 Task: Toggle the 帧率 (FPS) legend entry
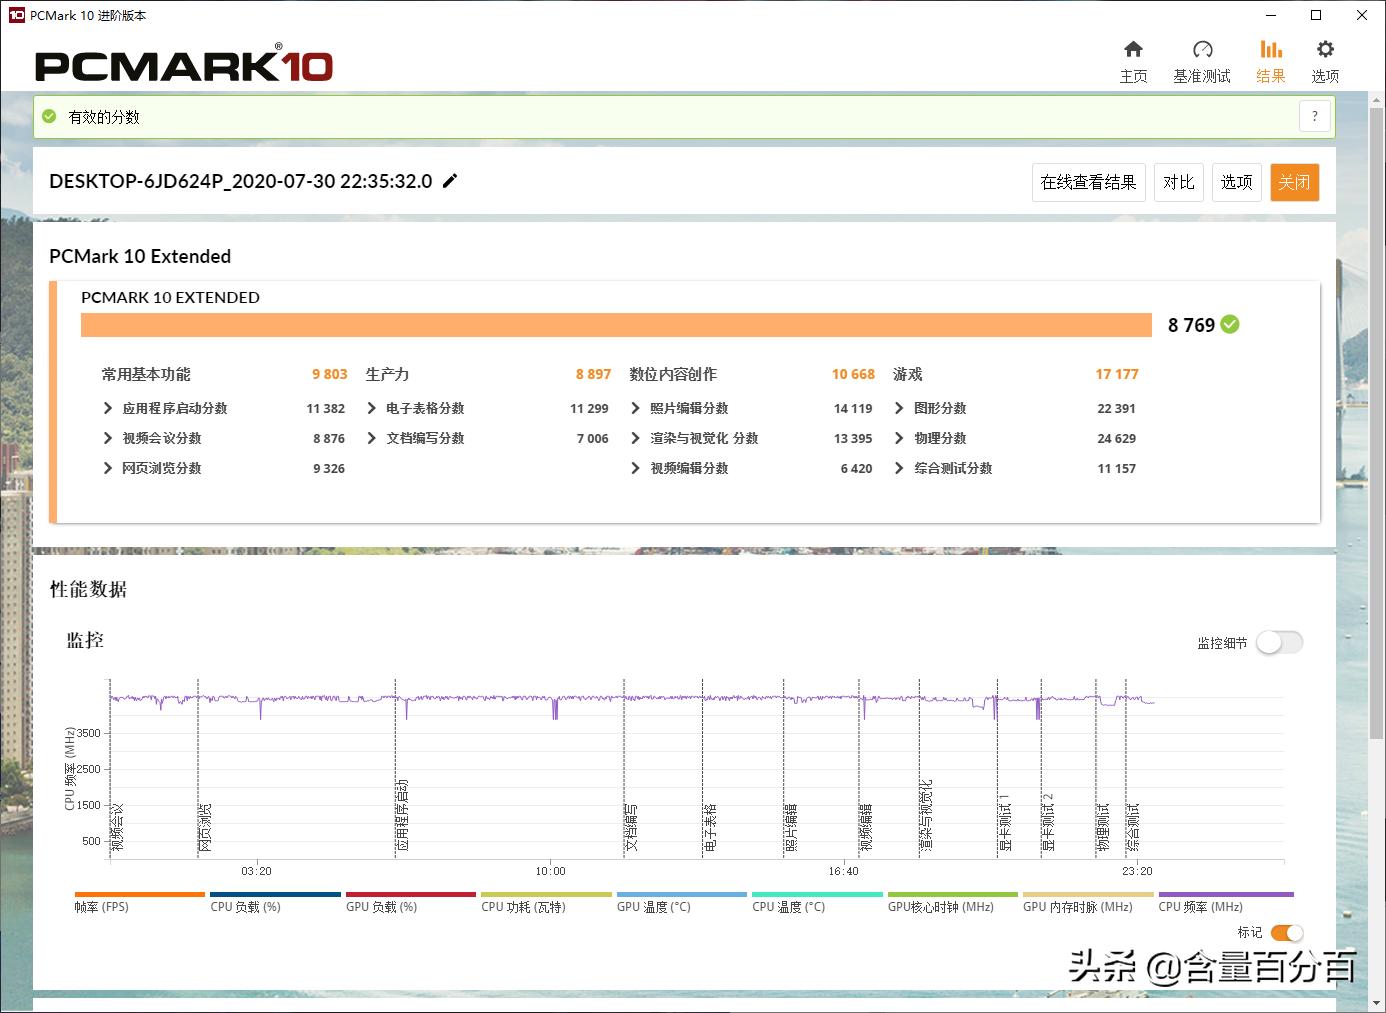[x=139, y=897]
